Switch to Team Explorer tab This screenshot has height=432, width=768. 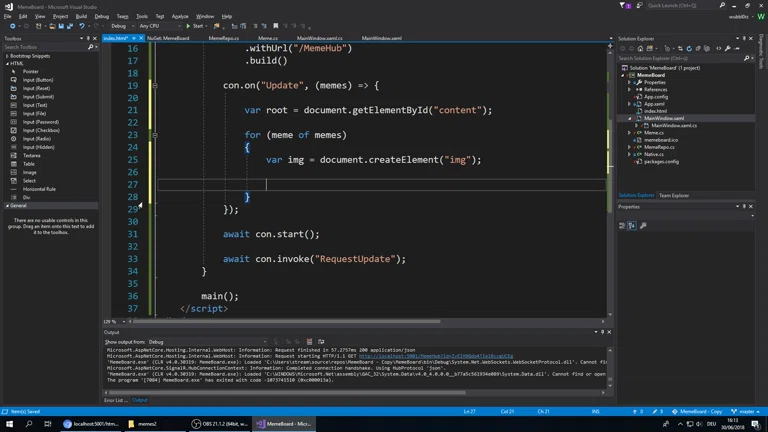point(673,195)
